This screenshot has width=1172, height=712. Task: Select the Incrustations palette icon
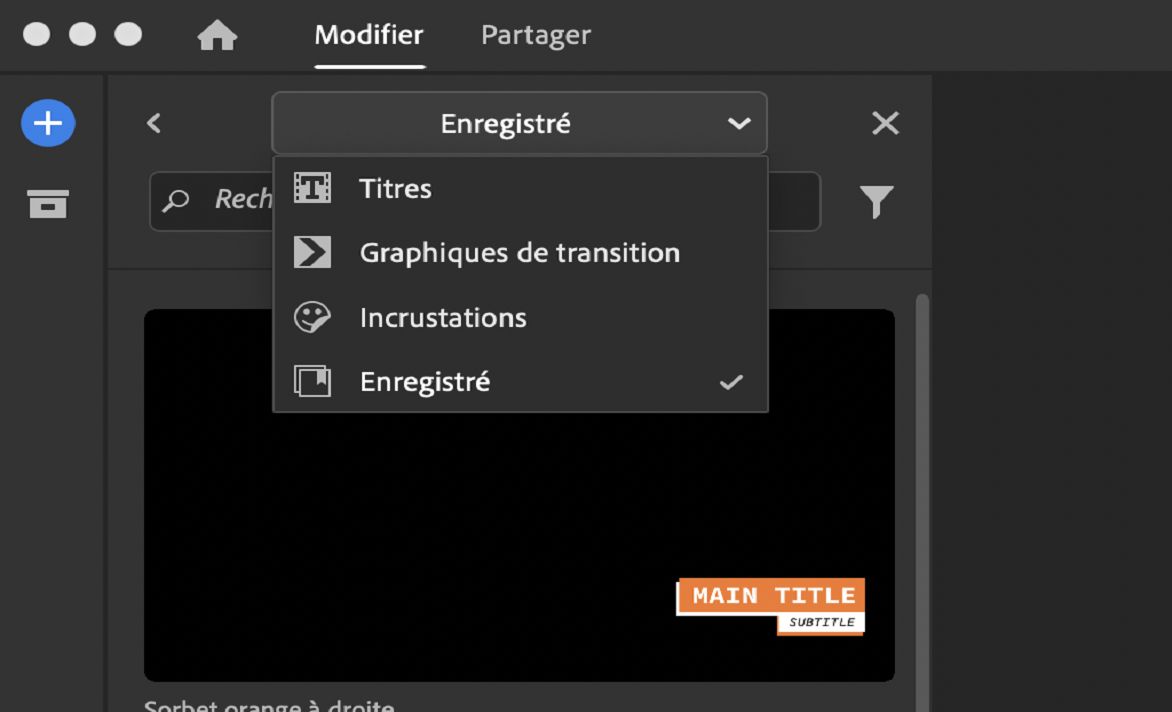(313, 317)
